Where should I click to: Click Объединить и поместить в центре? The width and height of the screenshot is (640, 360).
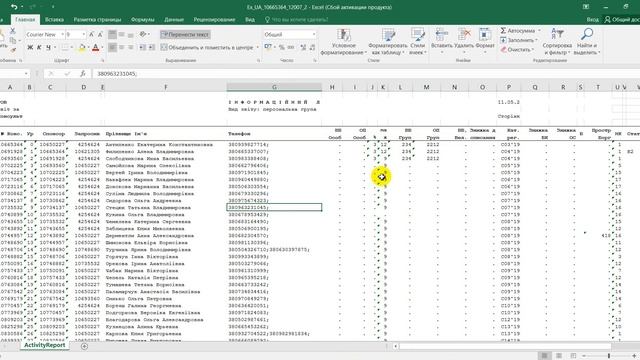(x=207, y=48)
